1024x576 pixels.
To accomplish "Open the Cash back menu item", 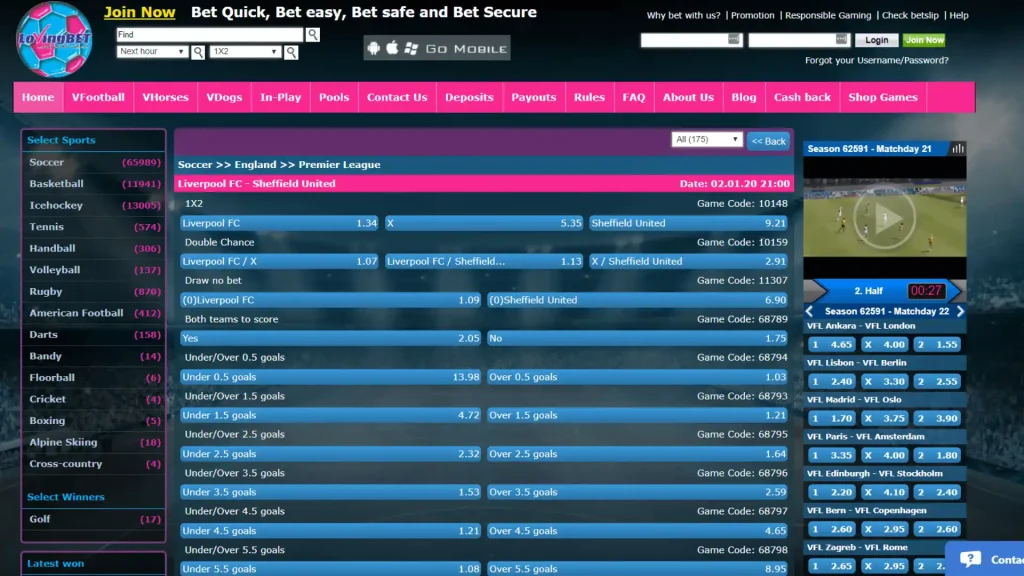I will (x=802, y=97).
